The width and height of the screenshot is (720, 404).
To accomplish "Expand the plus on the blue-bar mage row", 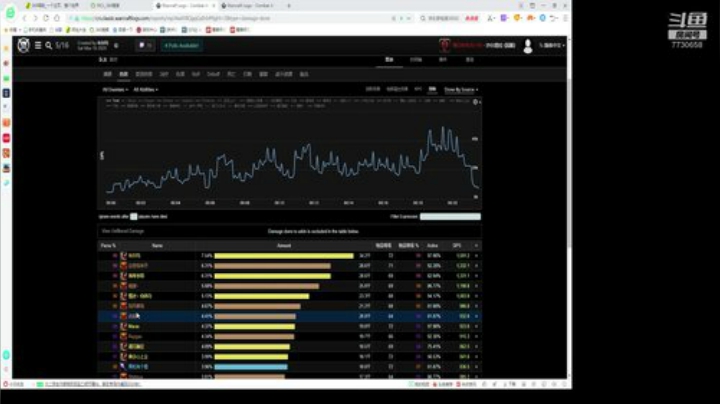I will [476, 367].
